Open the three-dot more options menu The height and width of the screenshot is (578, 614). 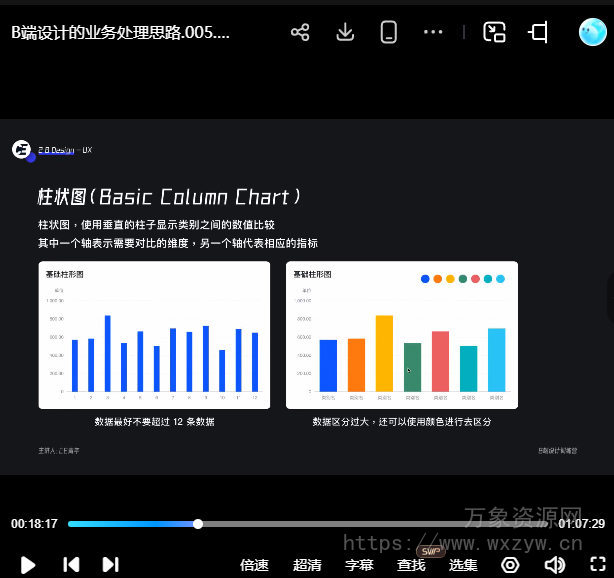pos(433,32)
